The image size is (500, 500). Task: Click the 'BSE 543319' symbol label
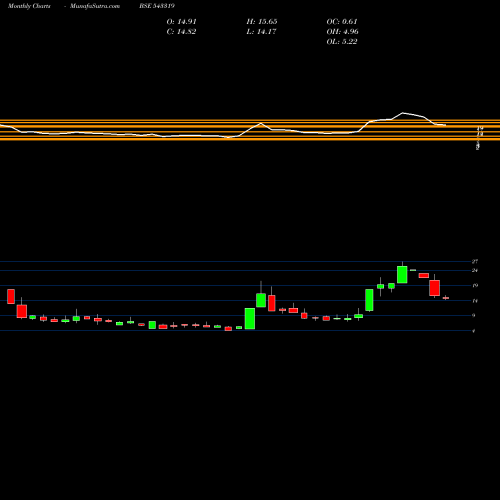(x=157, y=6)
